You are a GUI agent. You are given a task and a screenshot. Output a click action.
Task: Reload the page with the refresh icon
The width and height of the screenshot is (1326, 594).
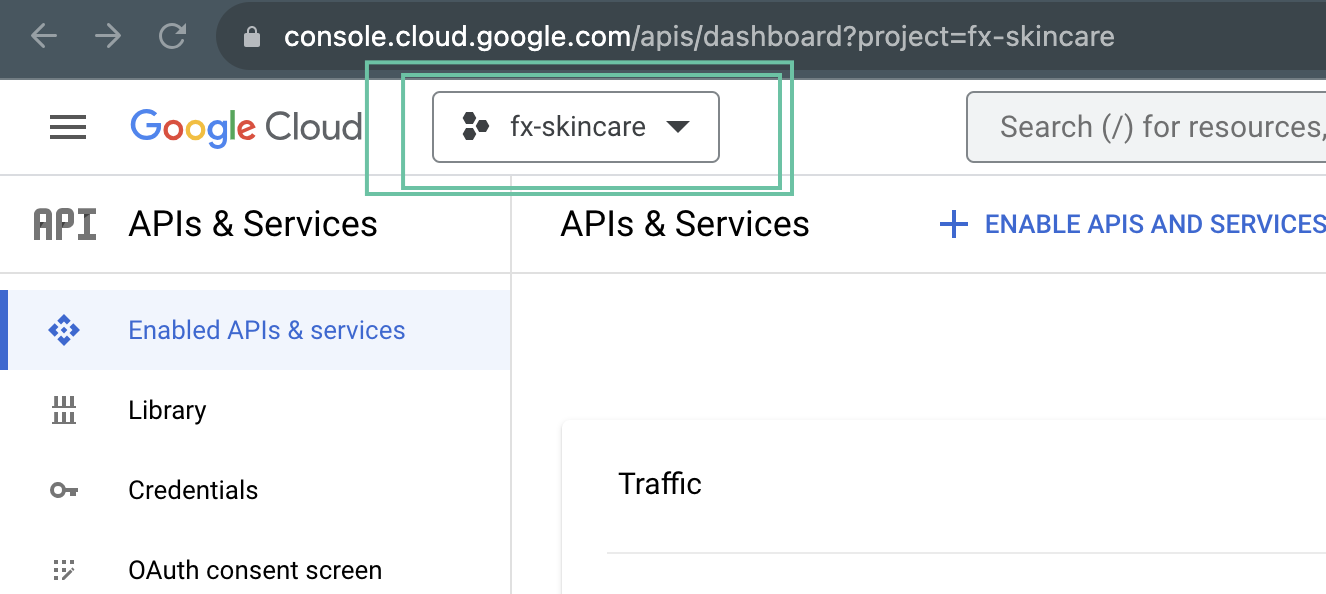point(173,37)
